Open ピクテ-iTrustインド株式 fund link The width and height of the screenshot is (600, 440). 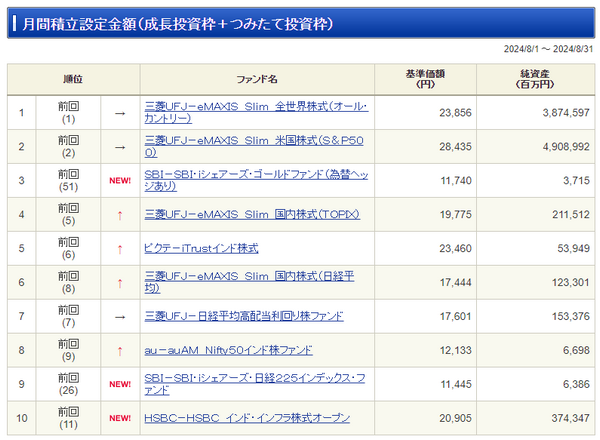(x=201, y=248)
